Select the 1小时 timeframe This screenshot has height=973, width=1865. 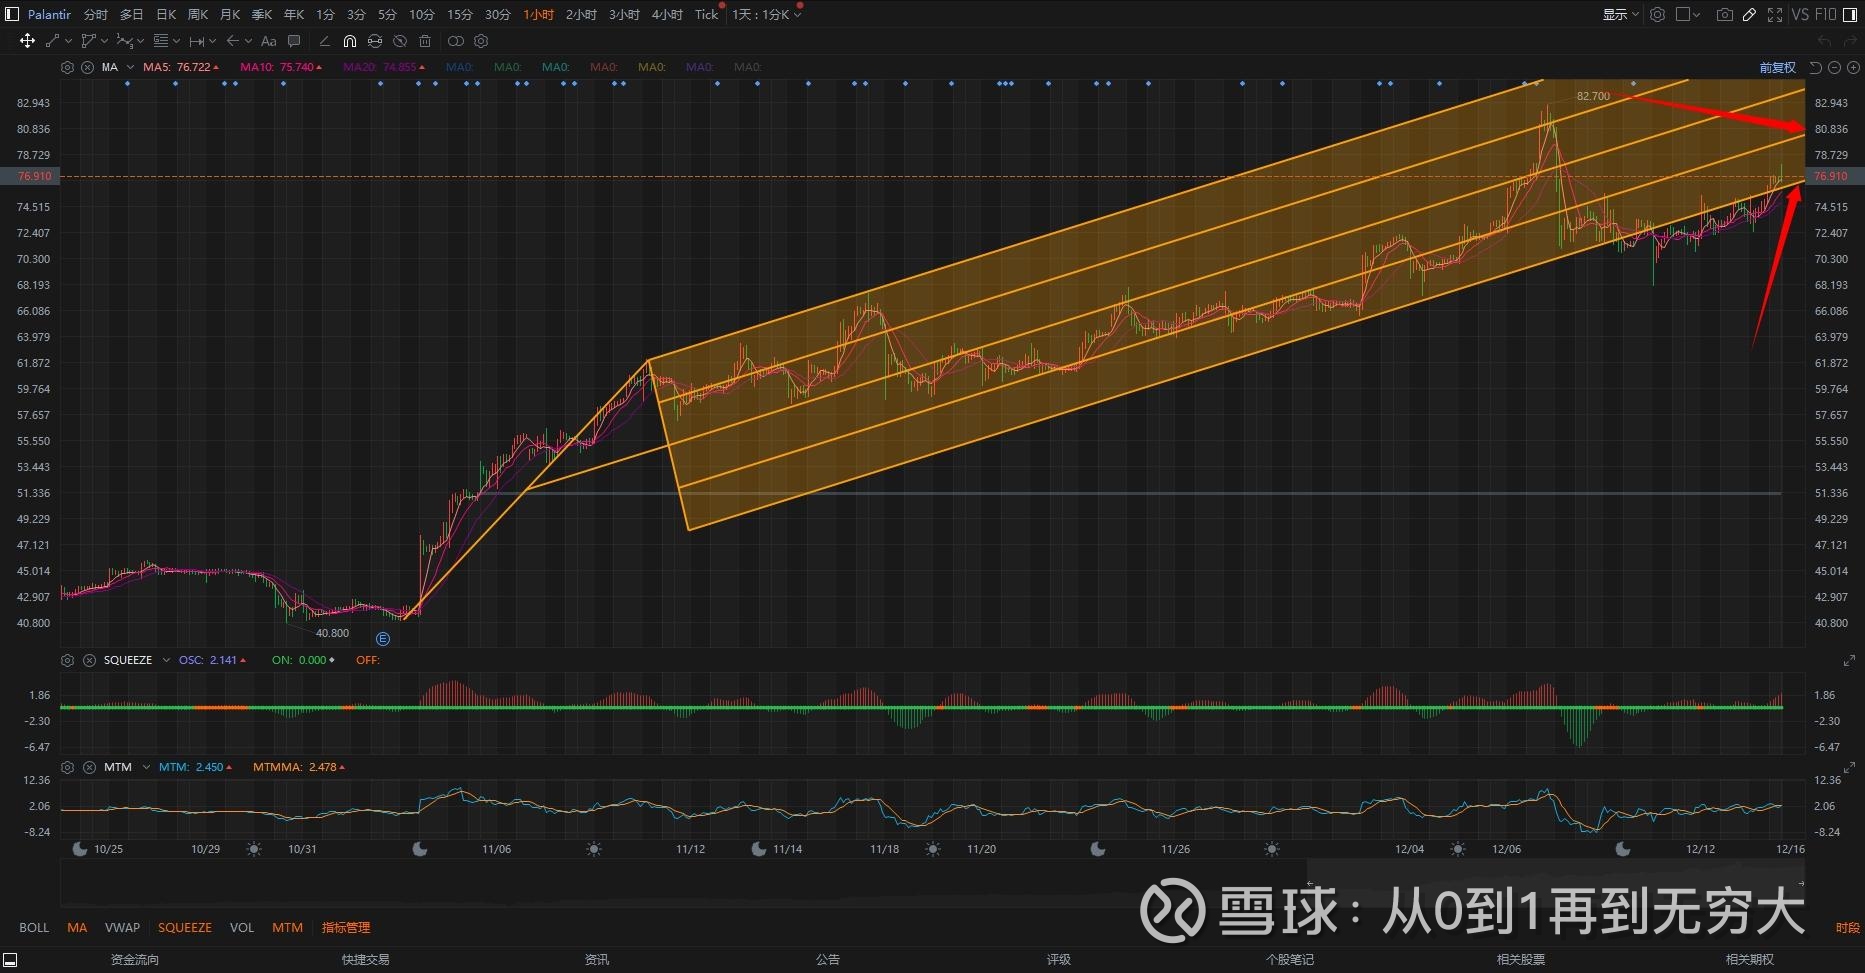[538, 14]
